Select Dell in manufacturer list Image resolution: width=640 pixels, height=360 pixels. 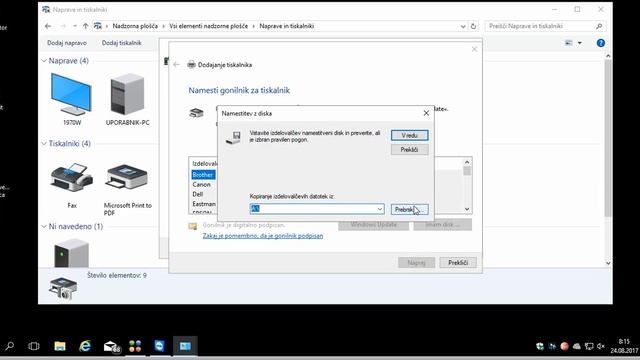click(x=198, y=194)
